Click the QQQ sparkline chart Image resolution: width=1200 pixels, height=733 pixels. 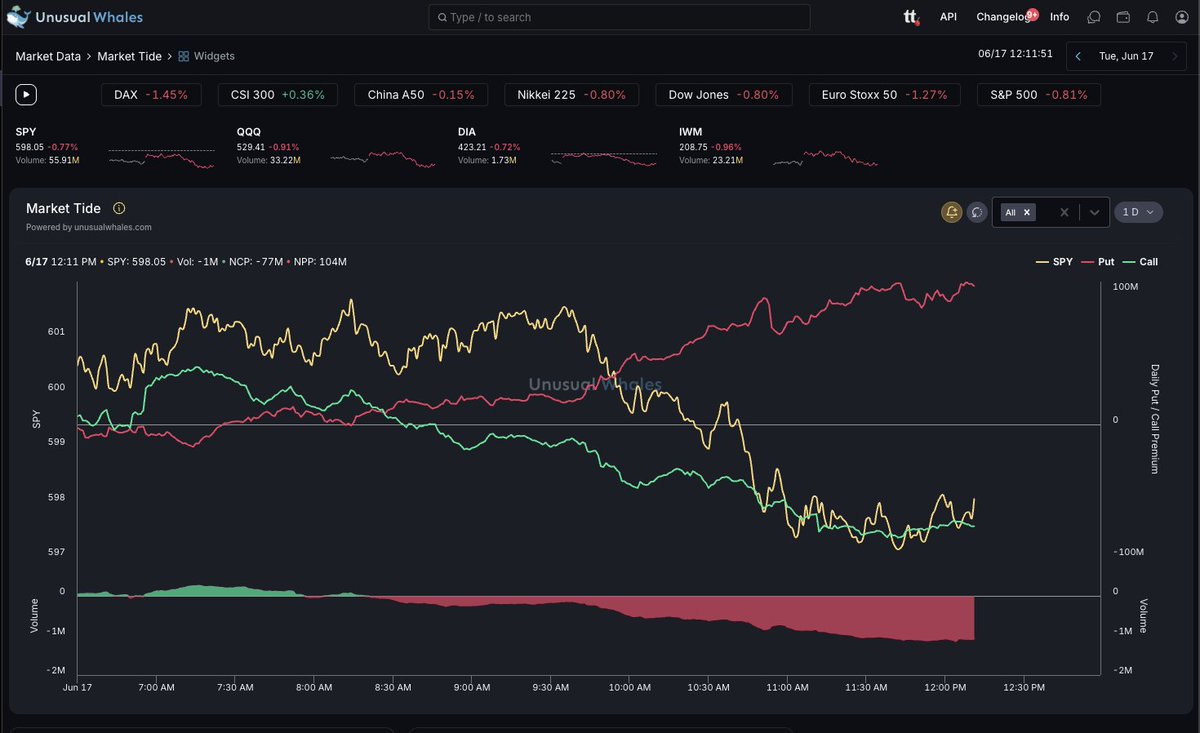(x=383, y=158)
